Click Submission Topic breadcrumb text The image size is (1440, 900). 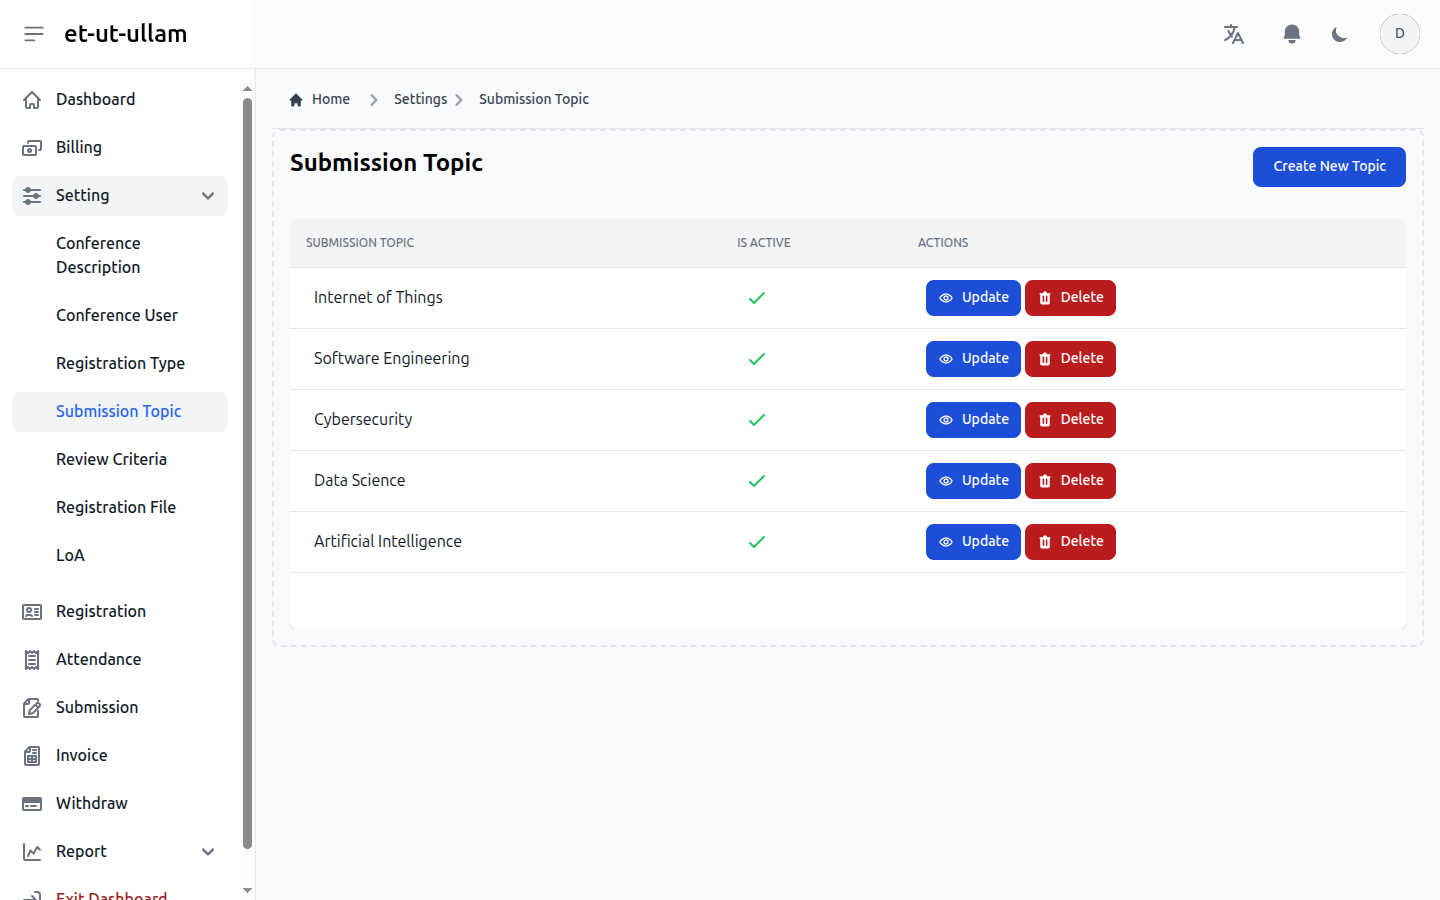[x=534, y=100]
